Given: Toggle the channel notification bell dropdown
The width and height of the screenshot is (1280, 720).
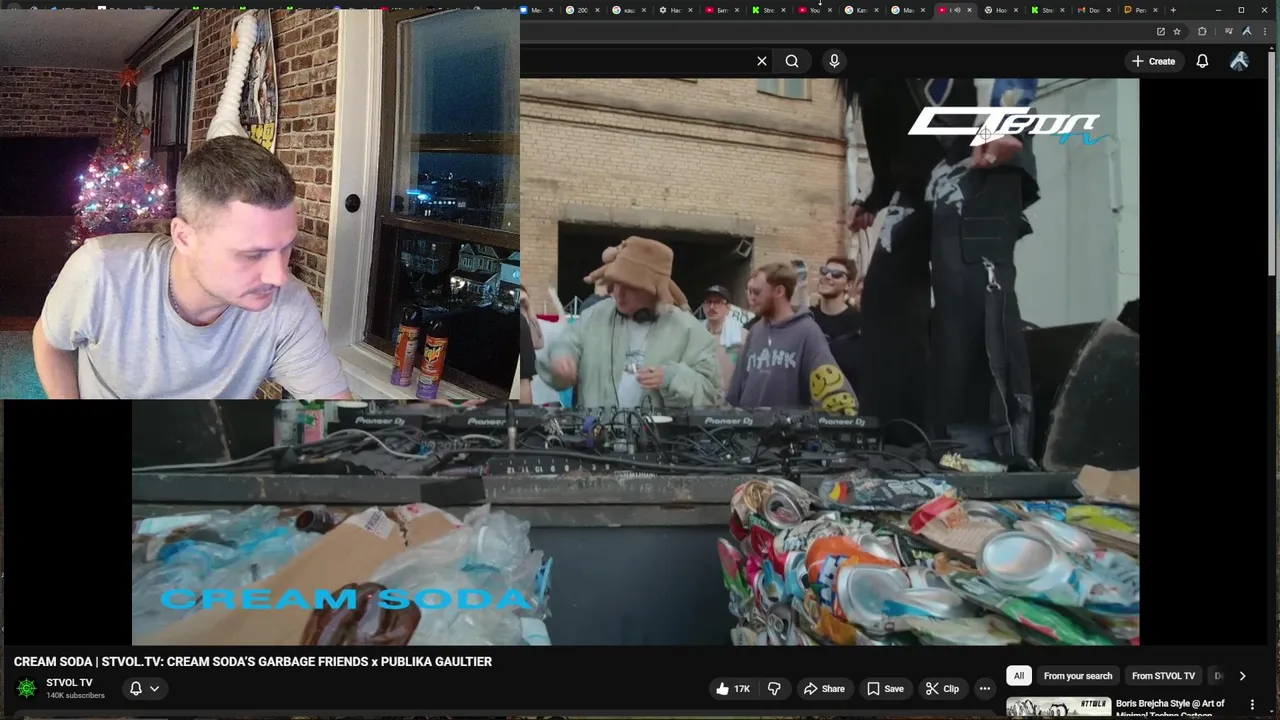Looking at the screenshot, I should point(144,688).
